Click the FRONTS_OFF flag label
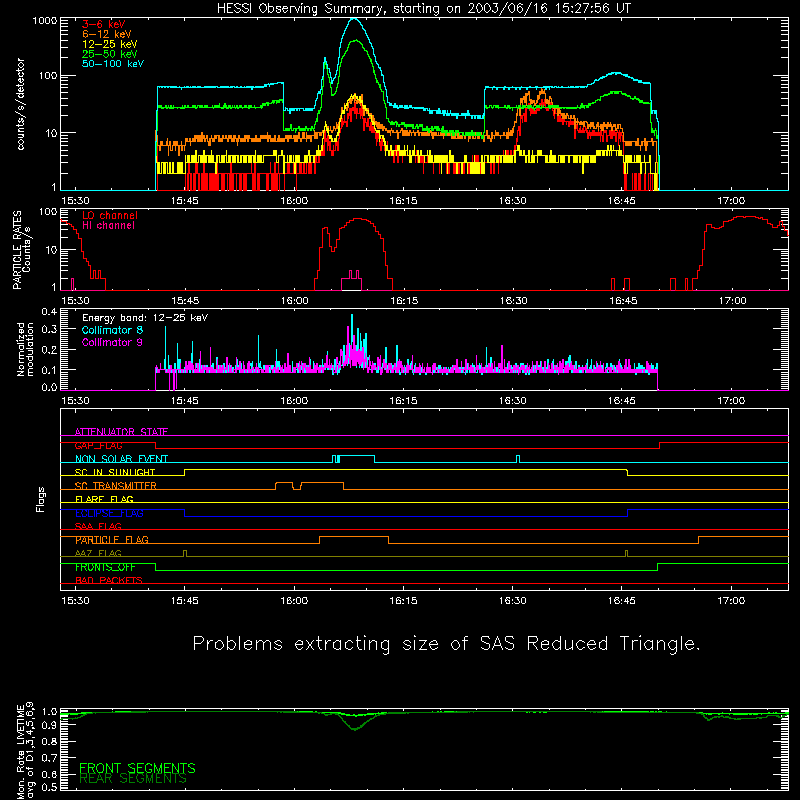This screenshot has height=800, width=800. [105, 567]
